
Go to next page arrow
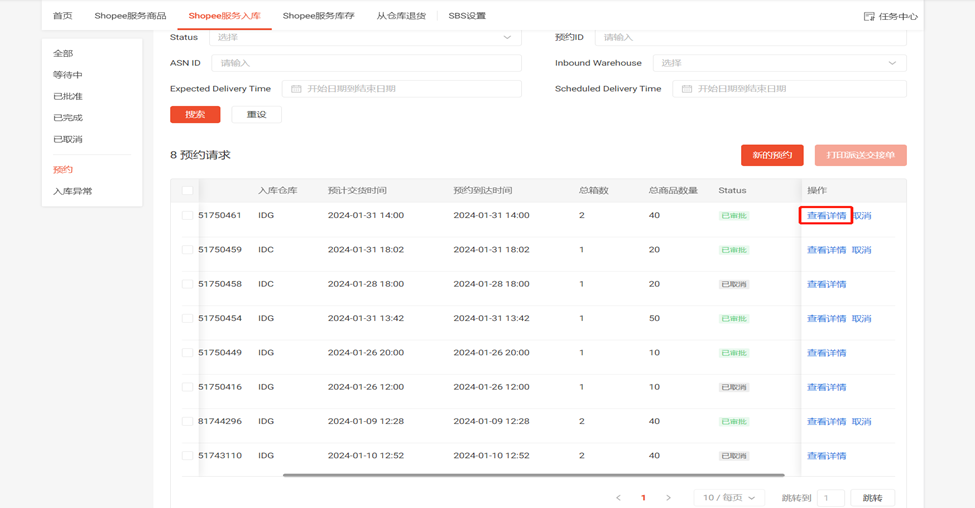pyautogui.click(x=668, y=497)
